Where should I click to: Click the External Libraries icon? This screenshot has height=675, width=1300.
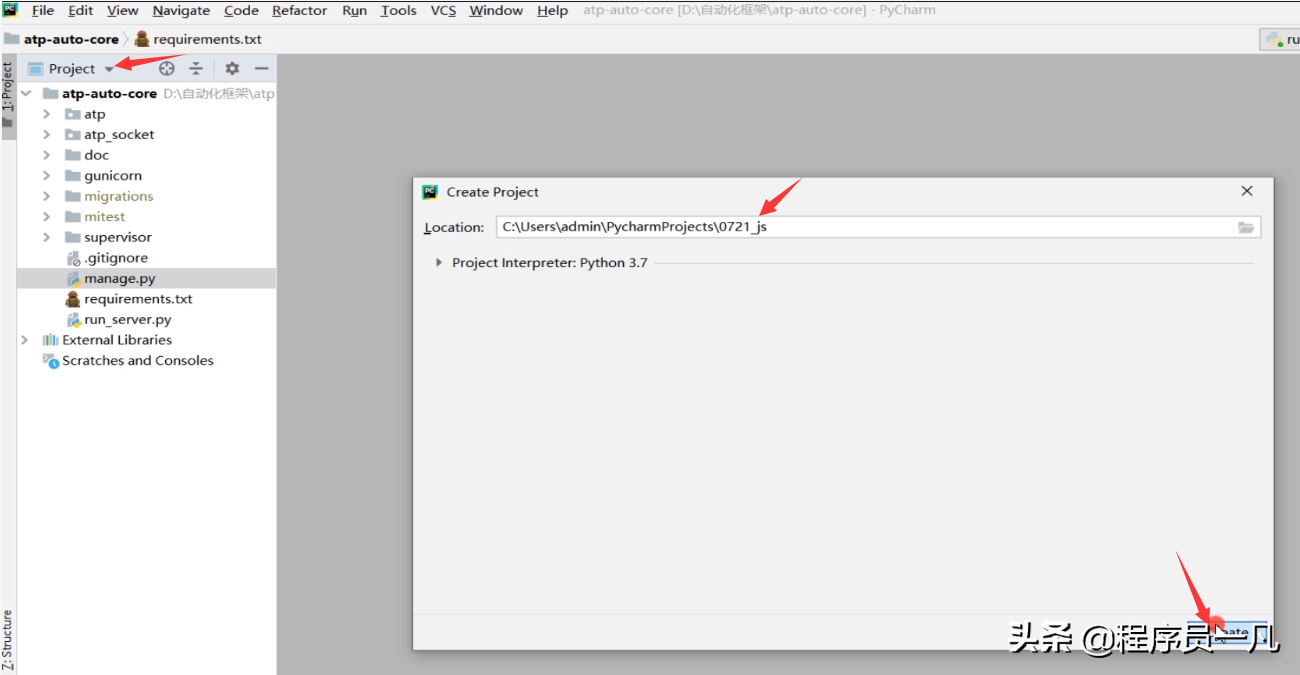coord(50,340)
